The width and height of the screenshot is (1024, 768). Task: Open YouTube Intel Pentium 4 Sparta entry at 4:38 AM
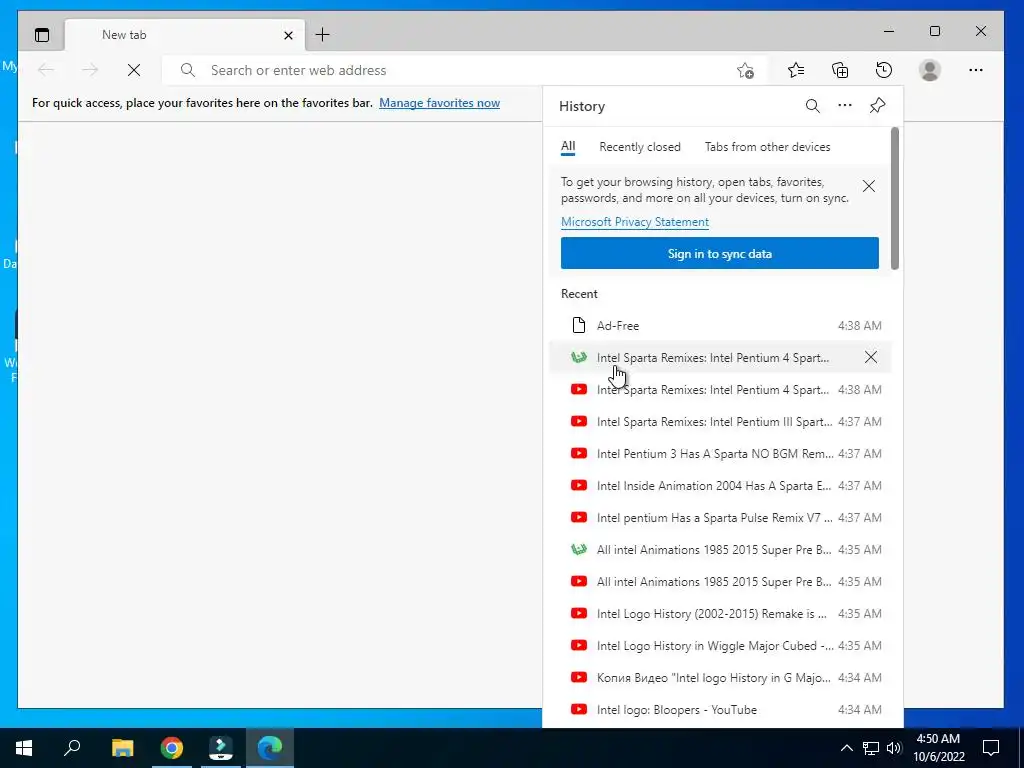click(x=720, y=389)
